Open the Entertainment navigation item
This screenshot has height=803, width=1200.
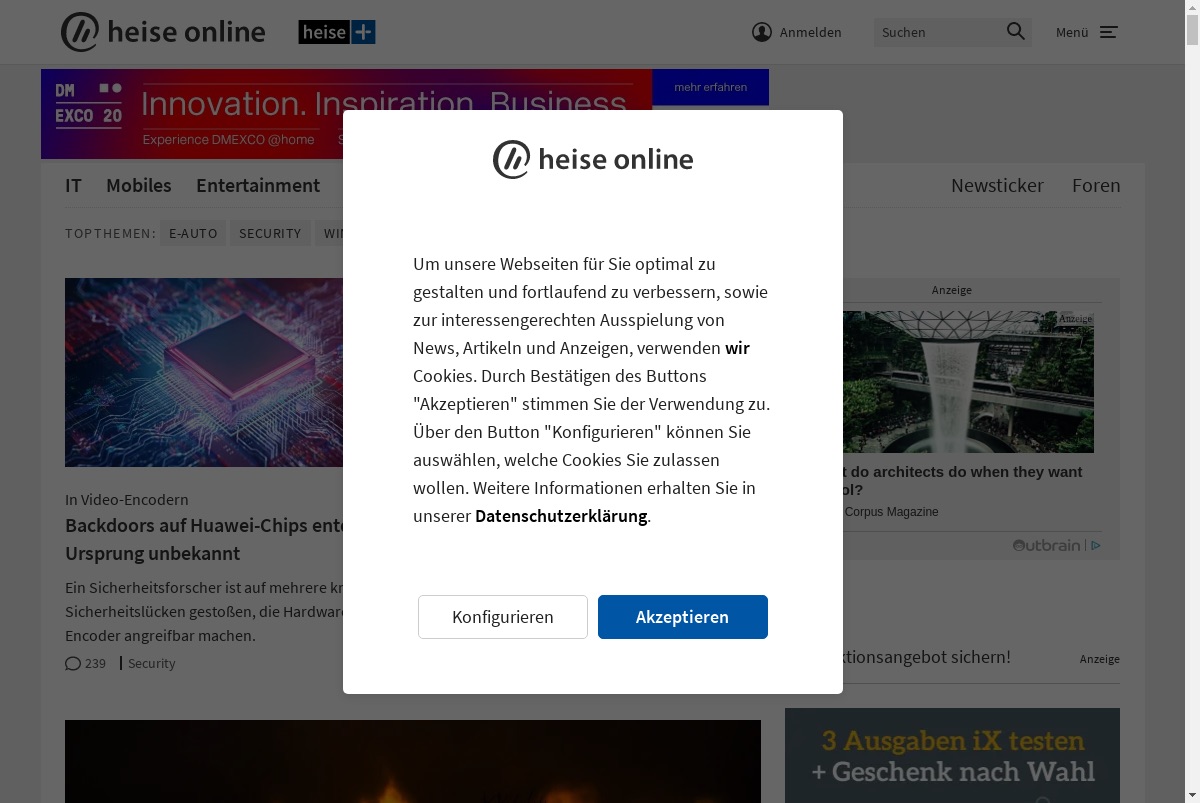tap(258, 185)
